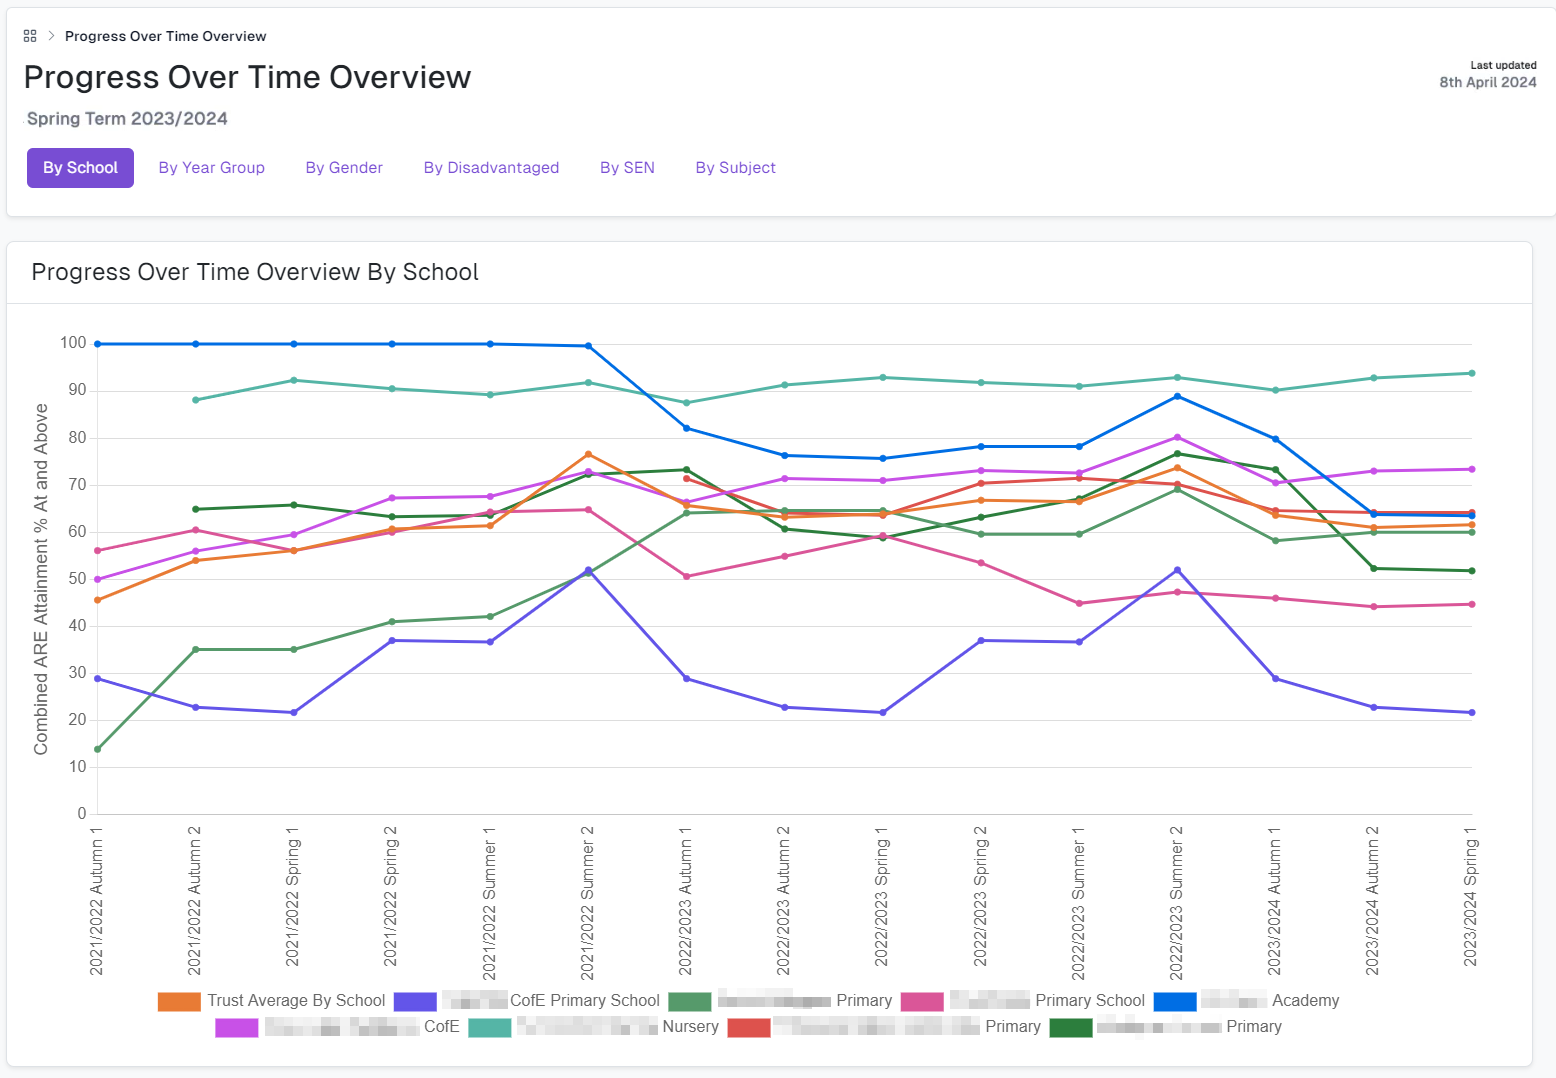Hide the Academy series via its legend label
The image size is (1556, 1078).
pyautogui.click(x=1304, y=1001)
